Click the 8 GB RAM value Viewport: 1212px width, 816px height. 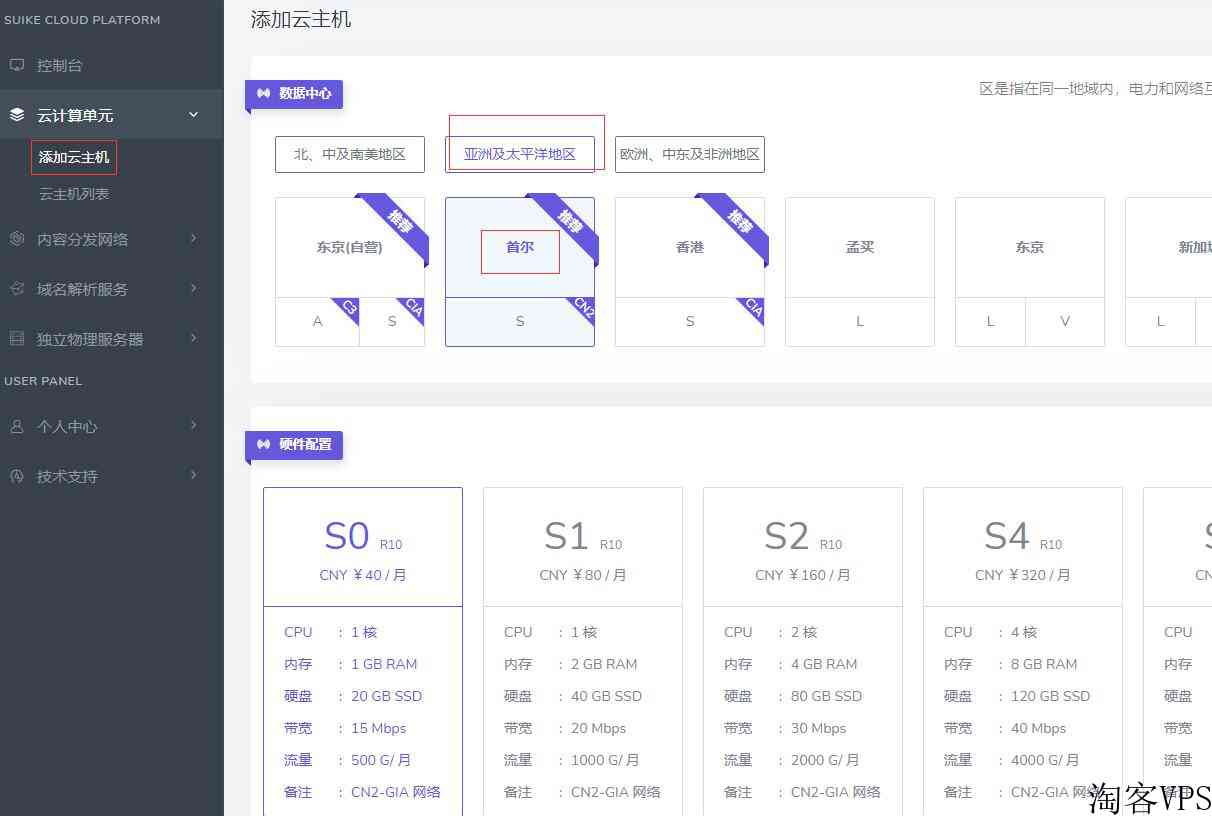[x=1044, y=664]
